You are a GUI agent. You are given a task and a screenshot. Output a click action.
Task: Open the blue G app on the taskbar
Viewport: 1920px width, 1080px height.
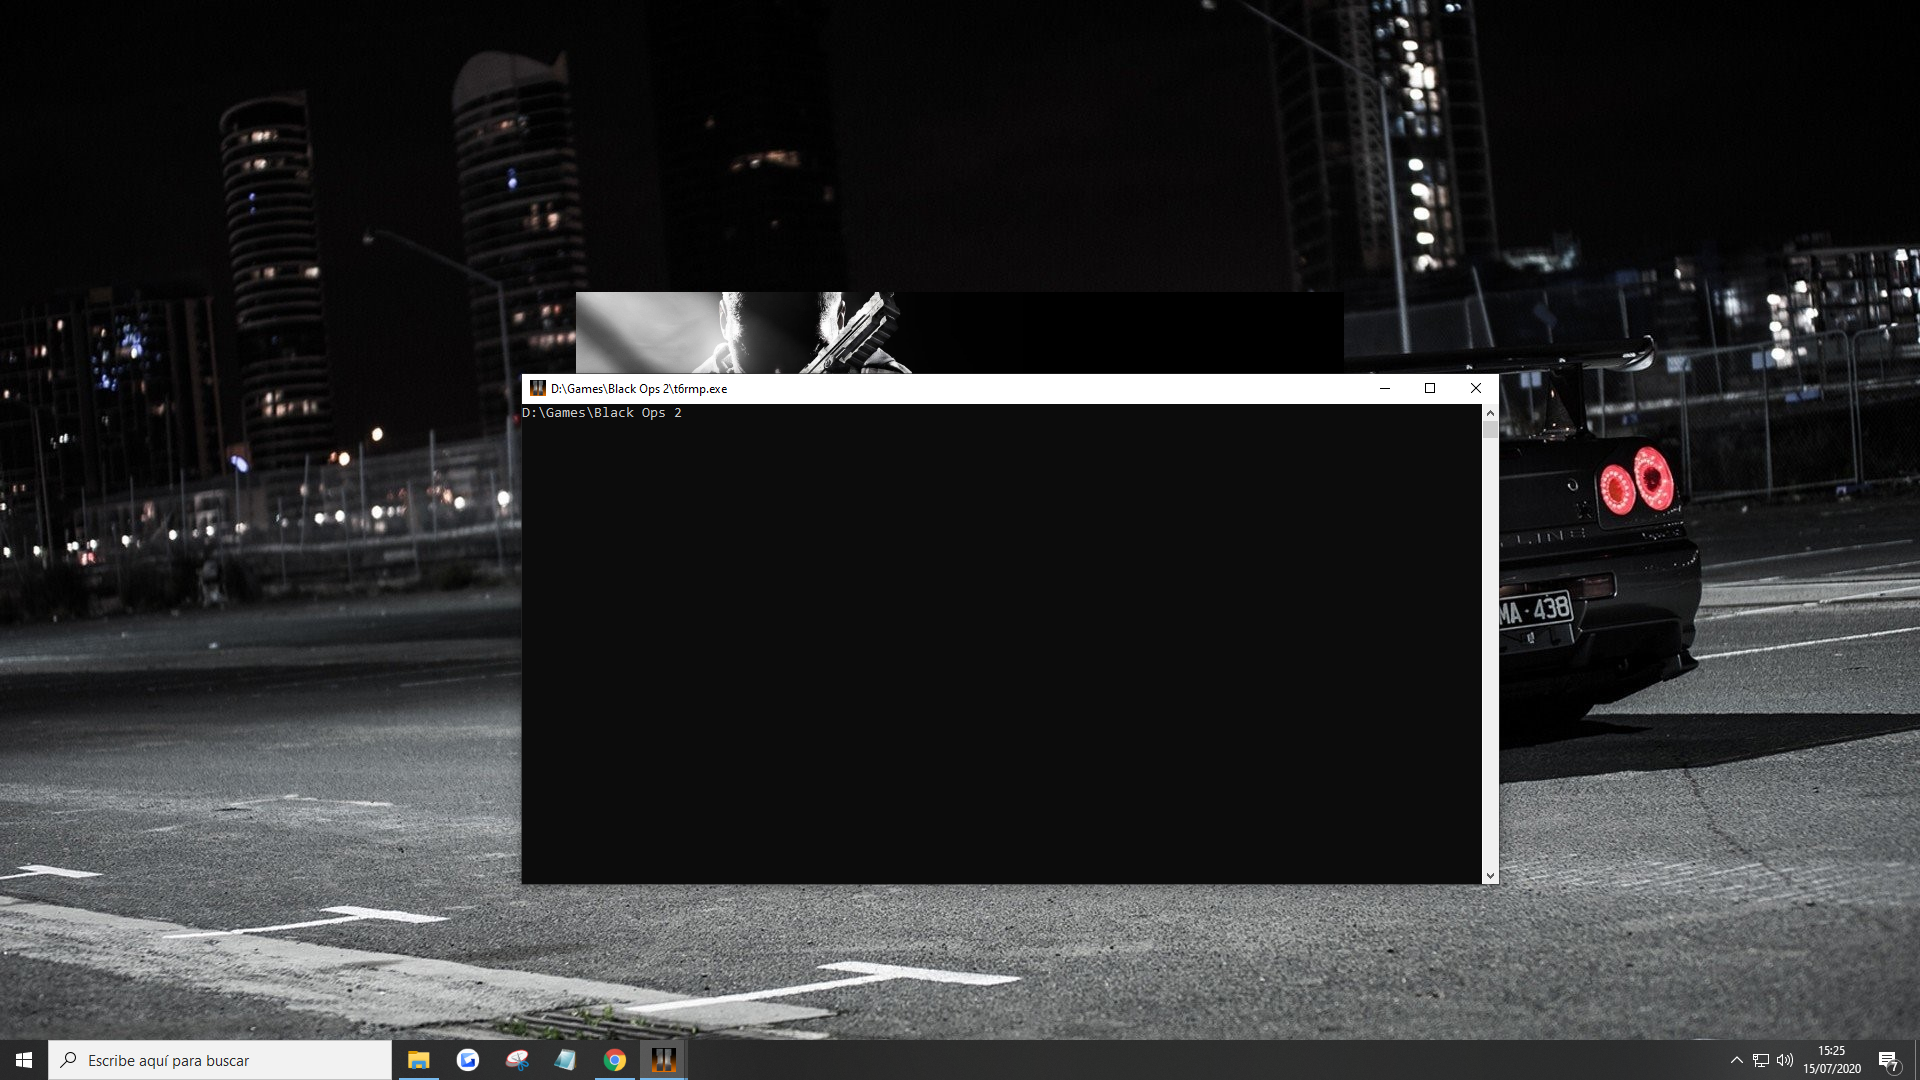tap(467, 1060)
